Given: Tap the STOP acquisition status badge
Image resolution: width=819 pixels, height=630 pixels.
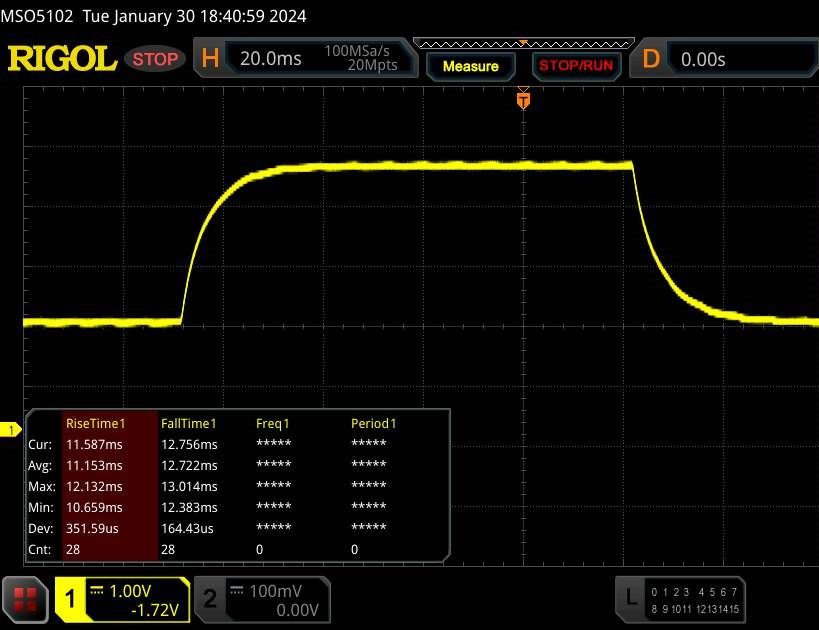Looking at the screenshot, I should point(155,59).
